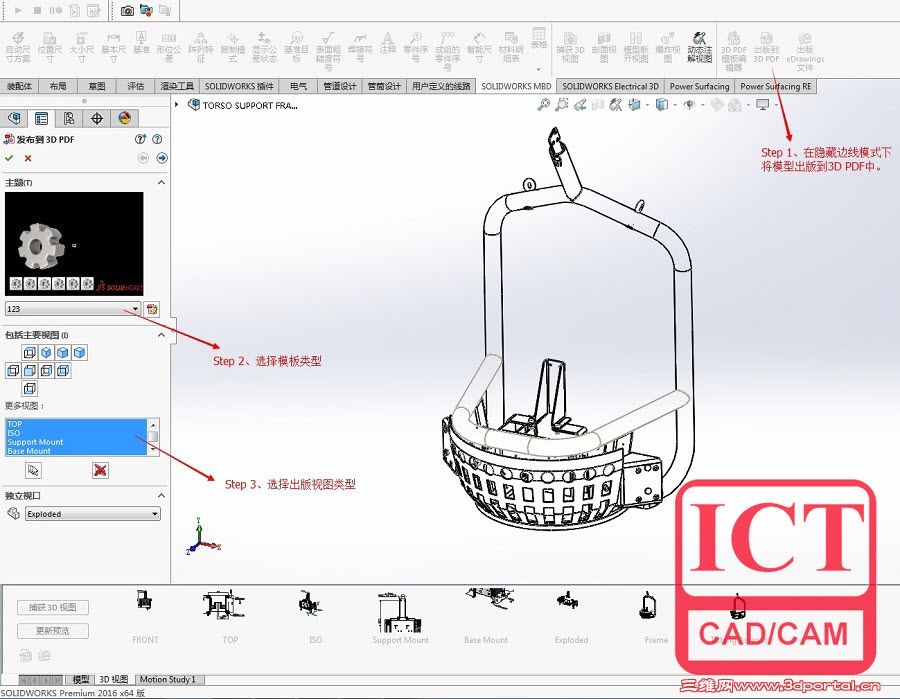This screenshot has height=699, width=900.
Task: Switch to the Power Surfacing tab
Action: point(699,86)
